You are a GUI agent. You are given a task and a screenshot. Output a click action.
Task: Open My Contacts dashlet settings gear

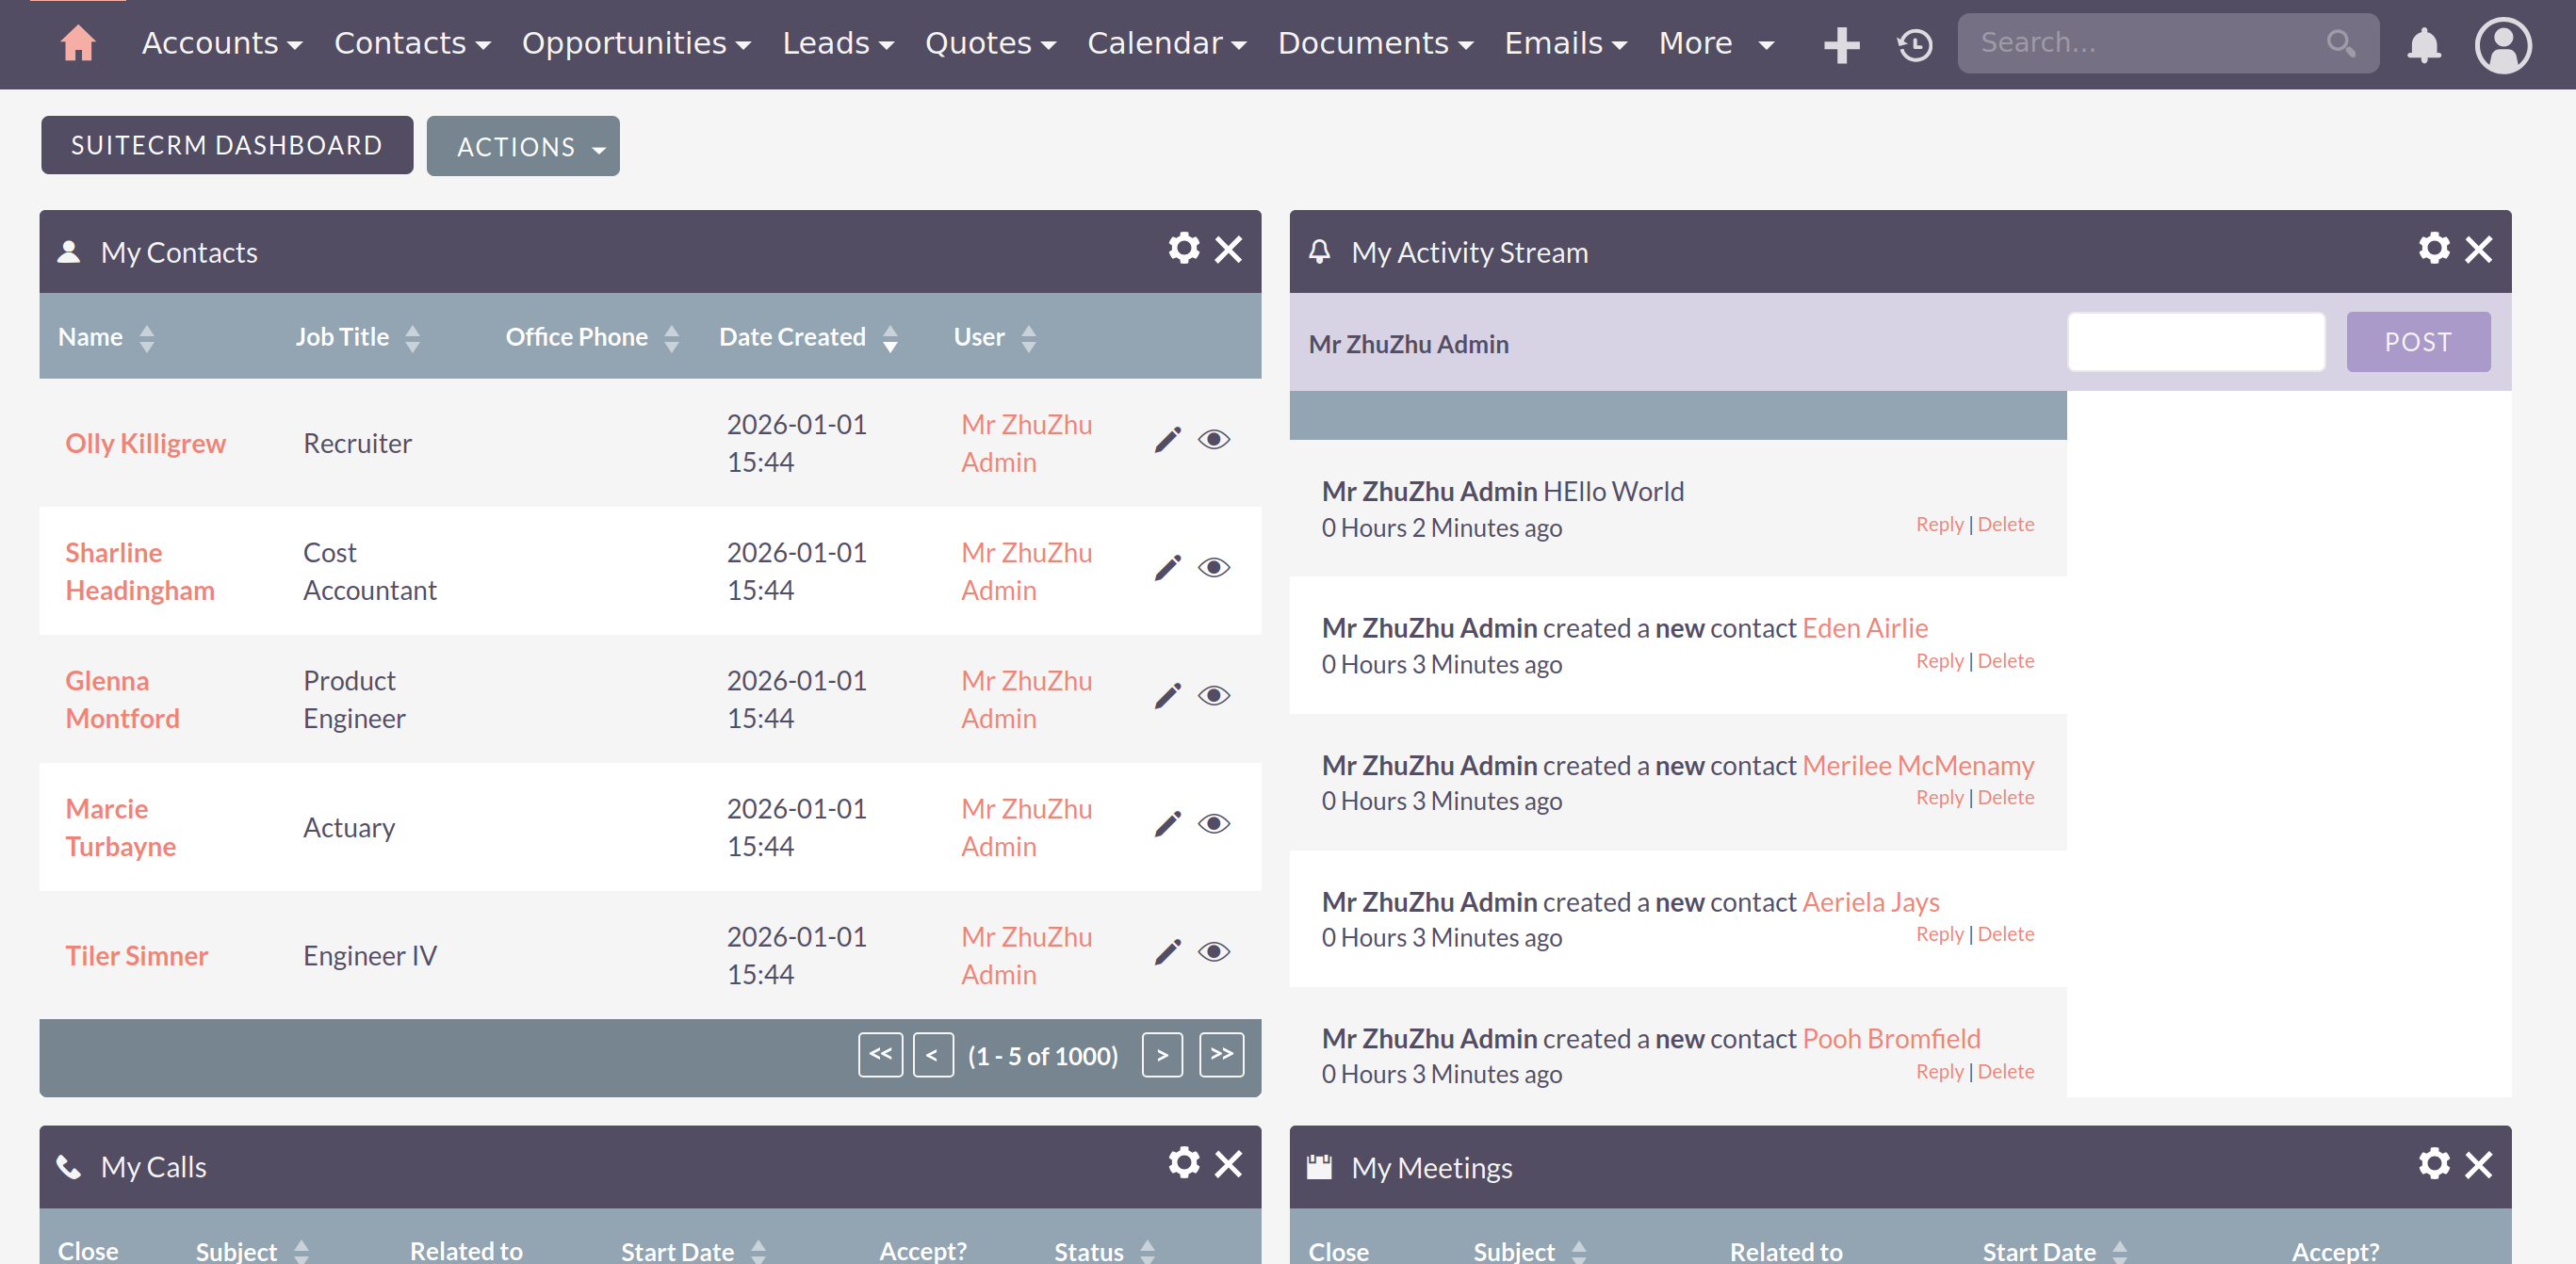point(1184,248)
